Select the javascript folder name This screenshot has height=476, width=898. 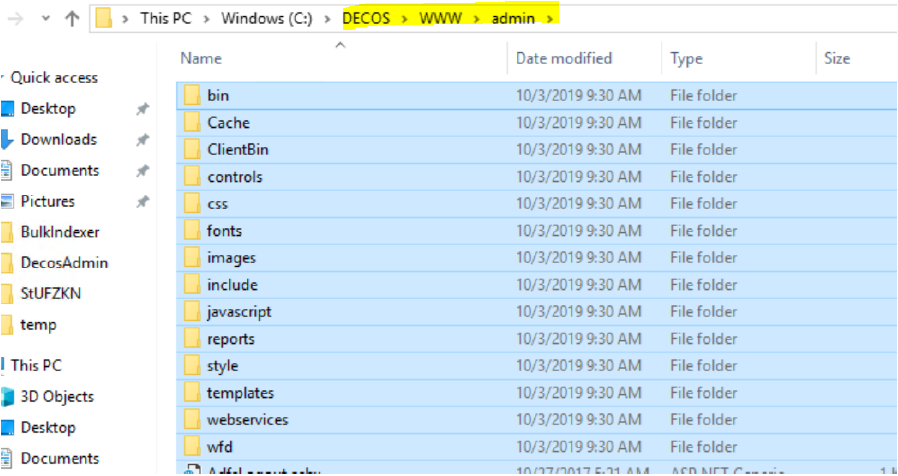click(x=239, y=312)
